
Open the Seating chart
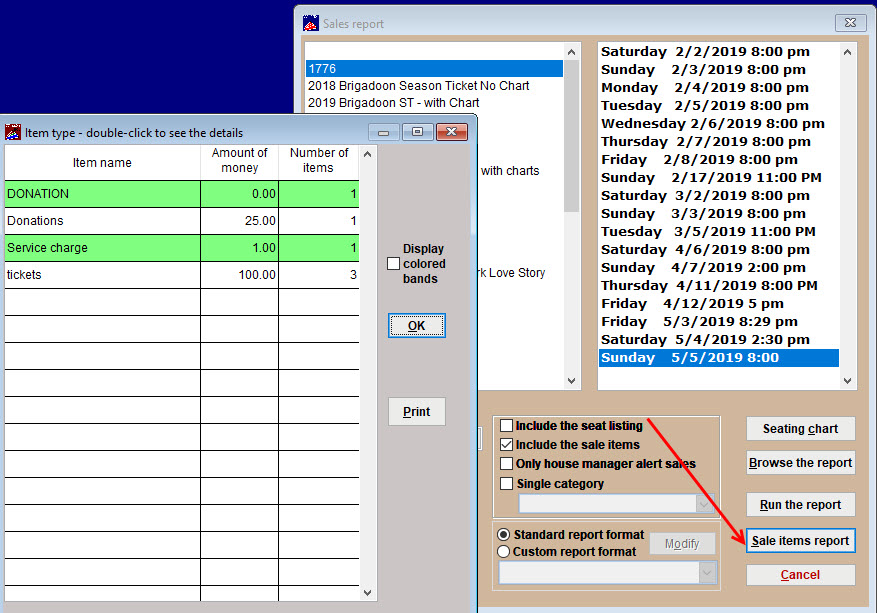click(800, 428)
